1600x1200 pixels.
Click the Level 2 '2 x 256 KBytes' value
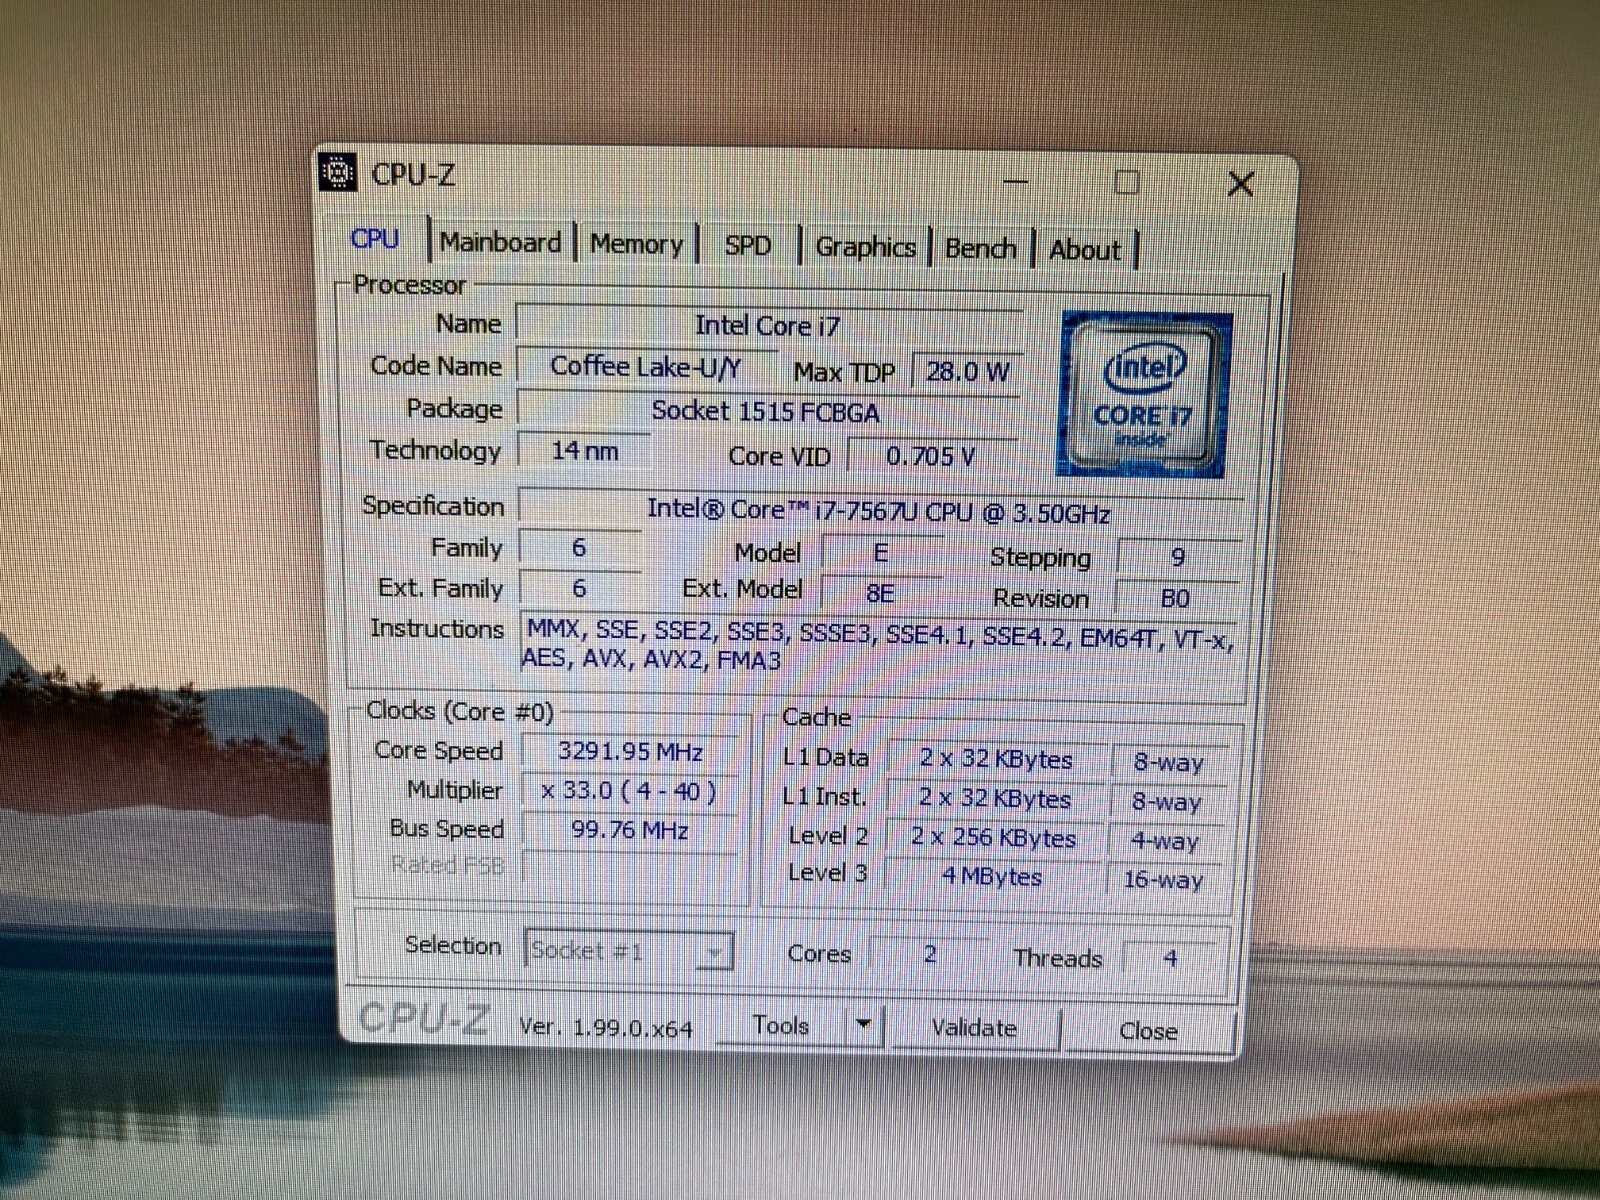coord(994,838)
